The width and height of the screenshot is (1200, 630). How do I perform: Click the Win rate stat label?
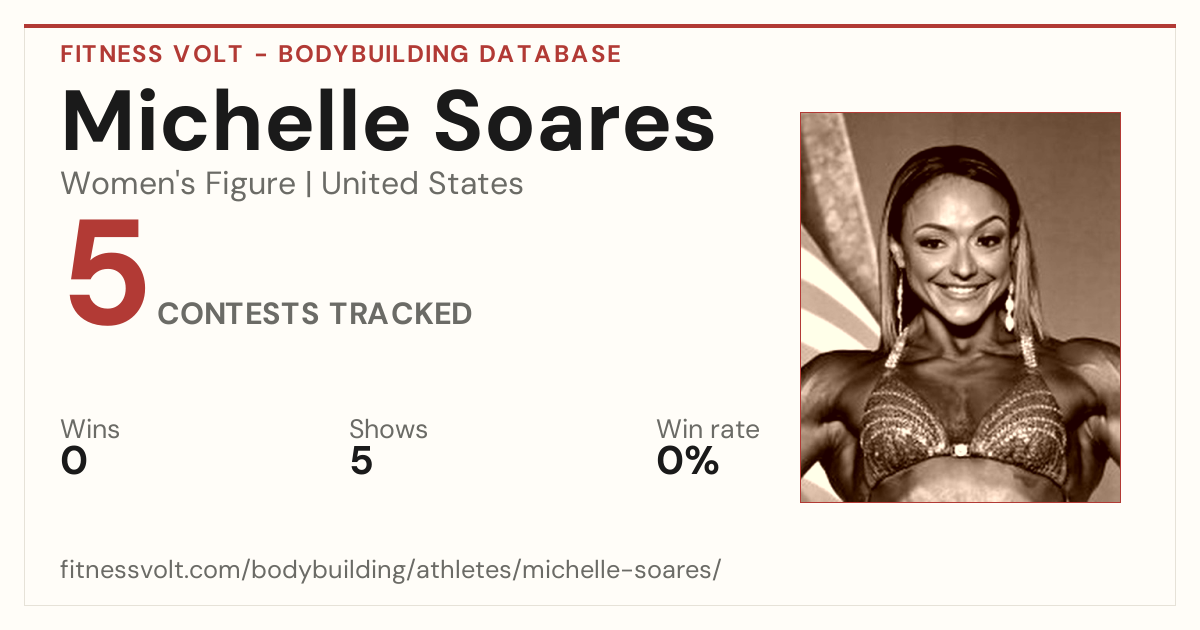[708, 430]
